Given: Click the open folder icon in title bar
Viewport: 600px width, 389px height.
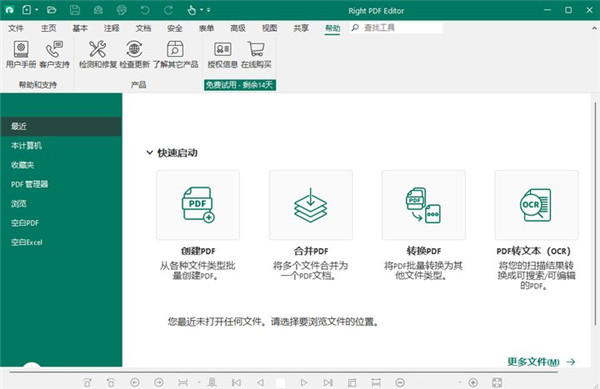Looking at the screenshot, I should (x=51, y=10).
